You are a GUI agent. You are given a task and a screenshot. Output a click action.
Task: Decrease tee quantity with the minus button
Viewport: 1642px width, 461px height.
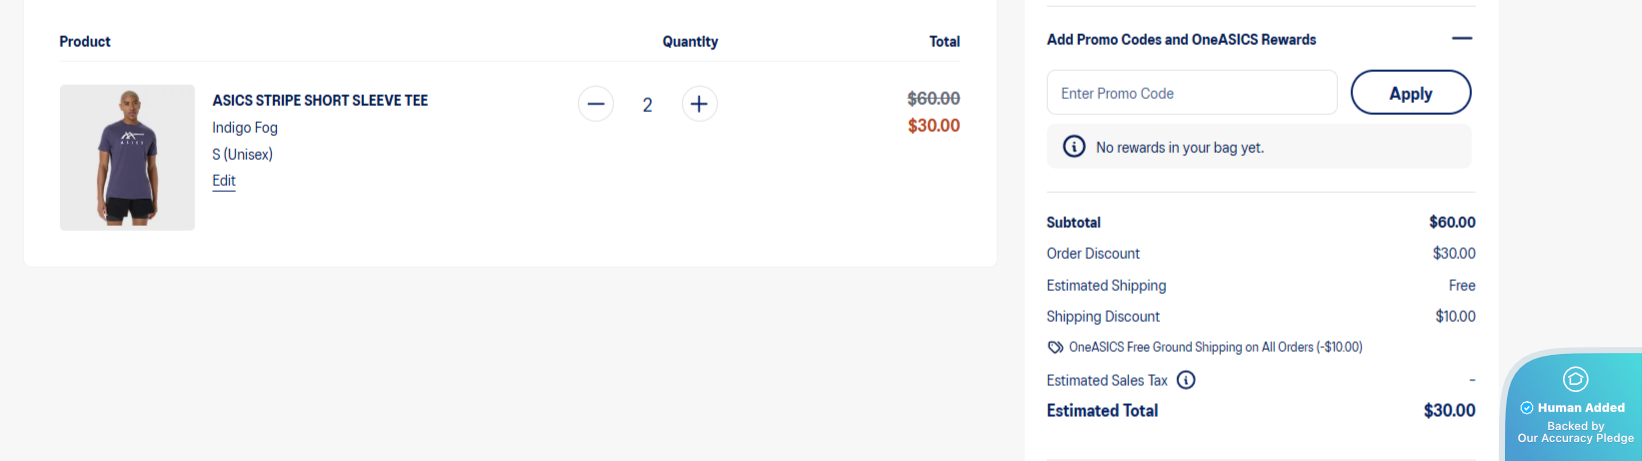[596, 104]
